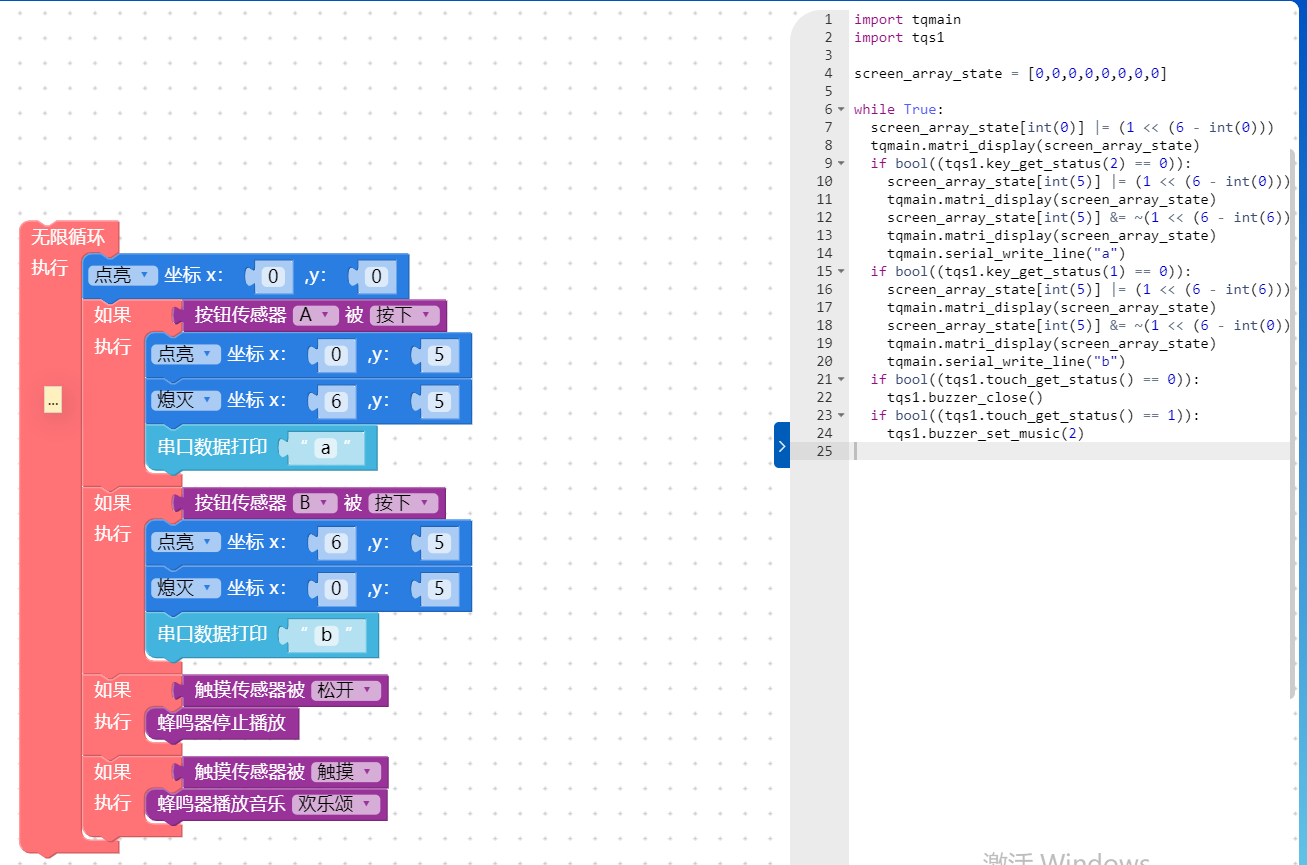1307x865 pixels.
Task: Collapse the code panel with blue arrow tab
Action: click(782, 445)
